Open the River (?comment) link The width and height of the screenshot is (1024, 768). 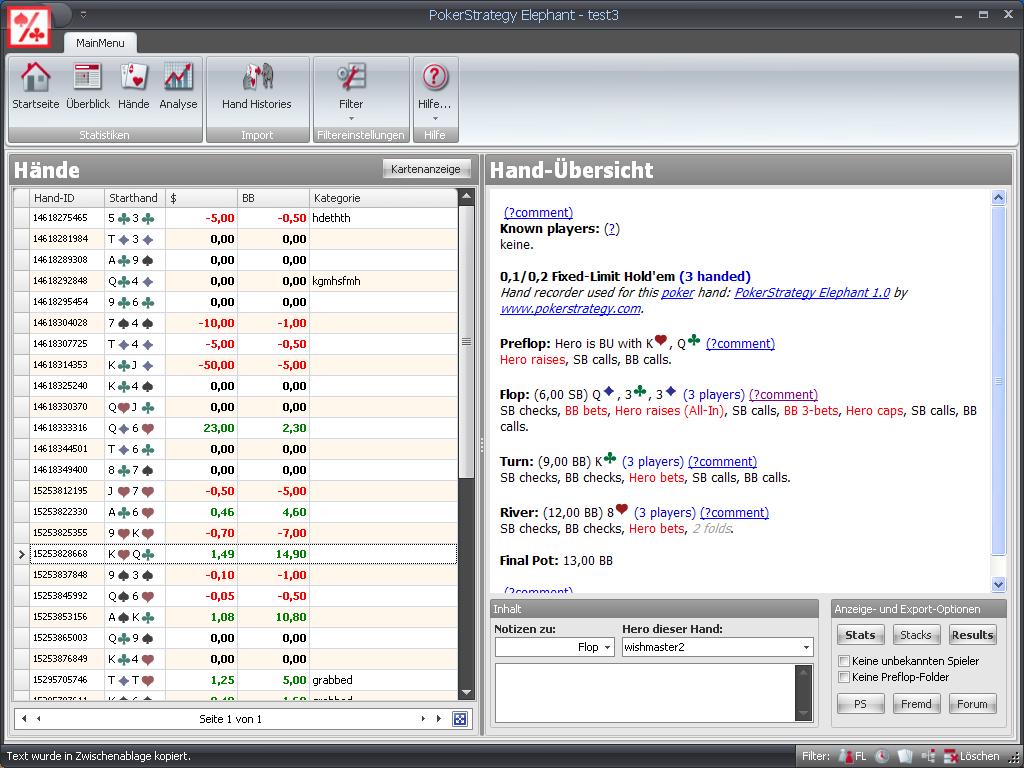pos(734,513)
